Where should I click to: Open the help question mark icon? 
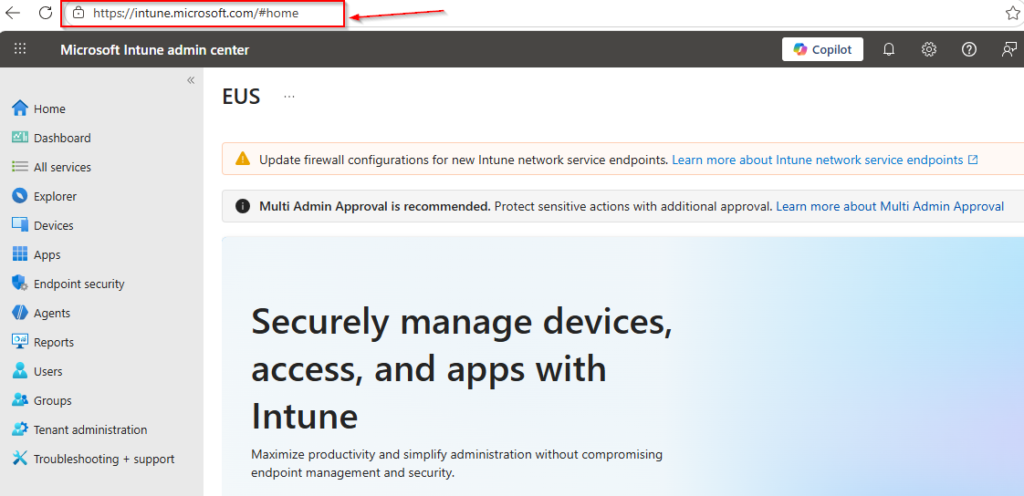pos(969,50)
